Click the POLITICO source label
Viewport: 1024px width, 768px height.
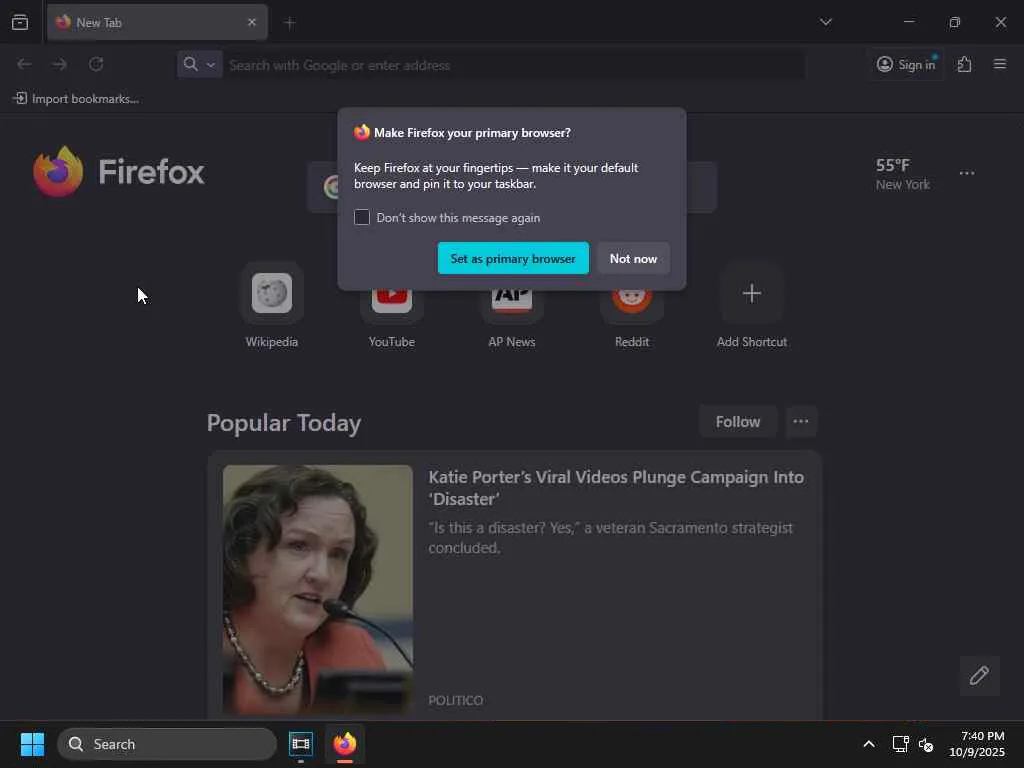tap(456, 700)
